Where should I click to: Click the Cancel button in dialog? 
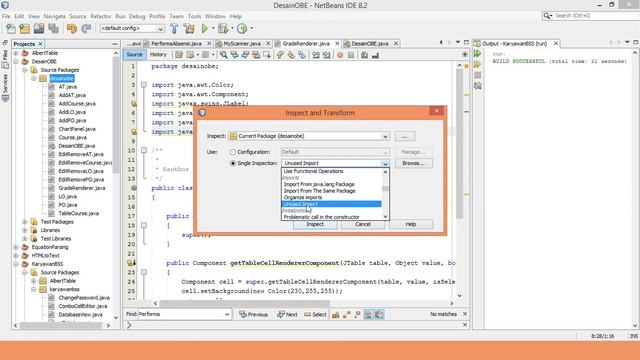pos(362,224)
